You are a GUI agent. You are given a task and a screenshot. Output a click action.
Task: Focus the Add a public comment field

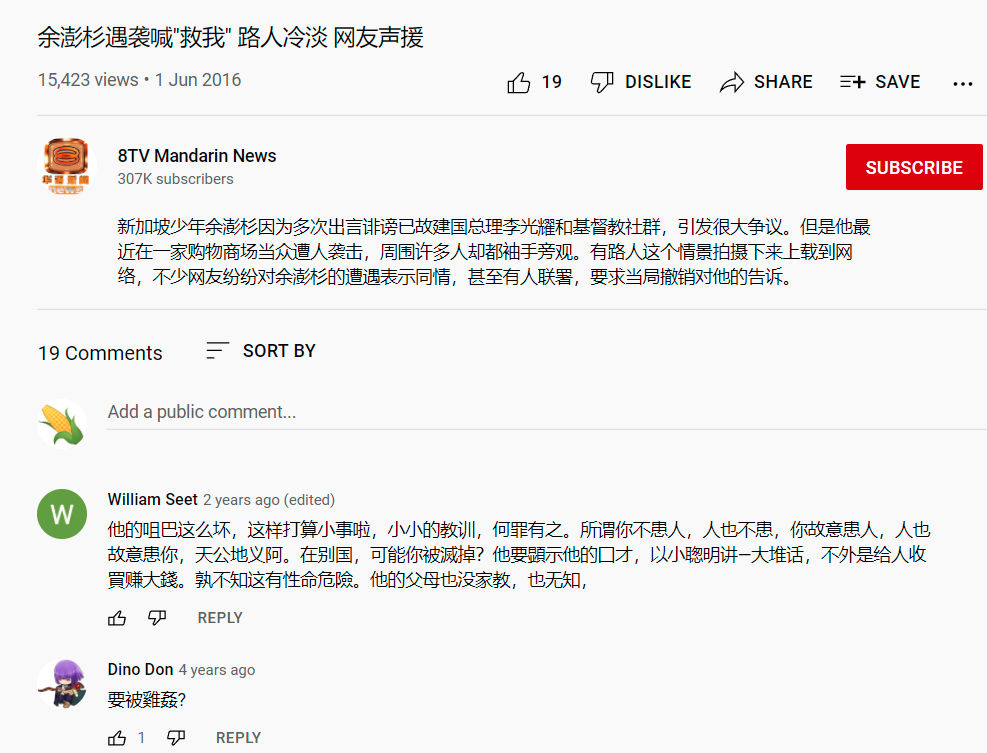point(546,412)
